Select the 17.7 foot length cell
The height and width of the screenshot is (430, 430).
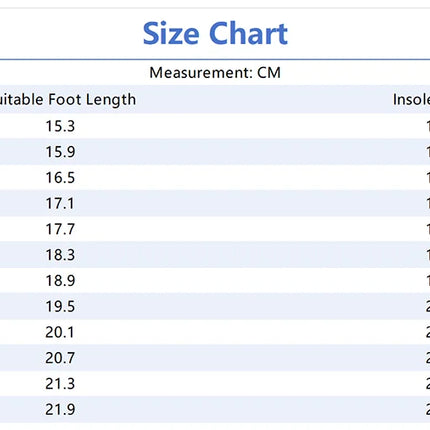pos(60,229)
